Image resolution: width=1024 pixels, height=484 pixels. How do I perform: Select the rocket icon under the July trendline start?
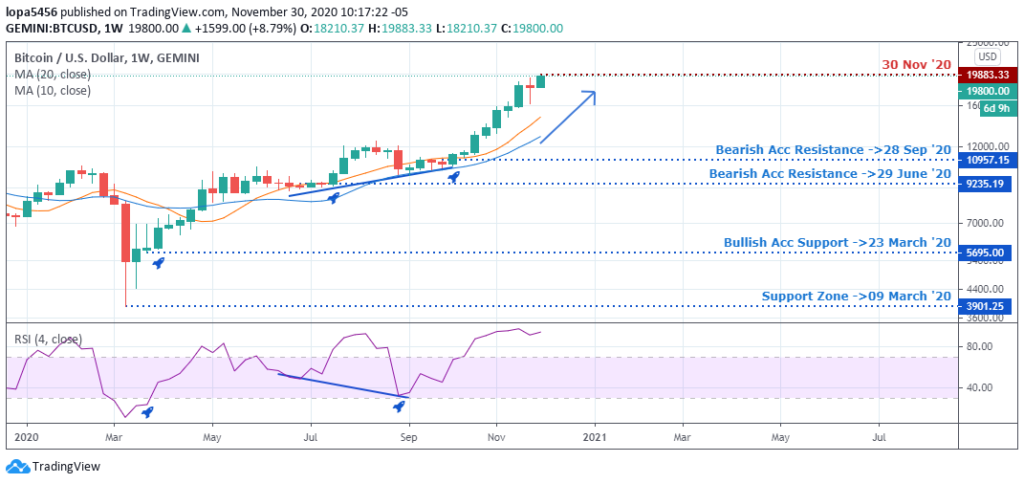332,198
